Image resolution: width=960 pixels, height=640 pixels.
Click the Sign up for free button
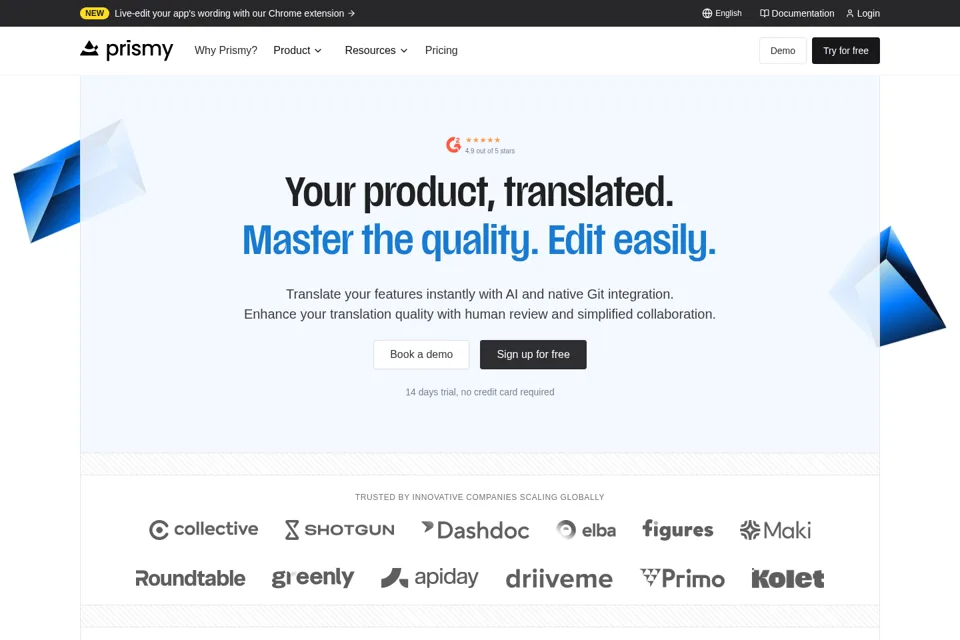pos(533,355)
